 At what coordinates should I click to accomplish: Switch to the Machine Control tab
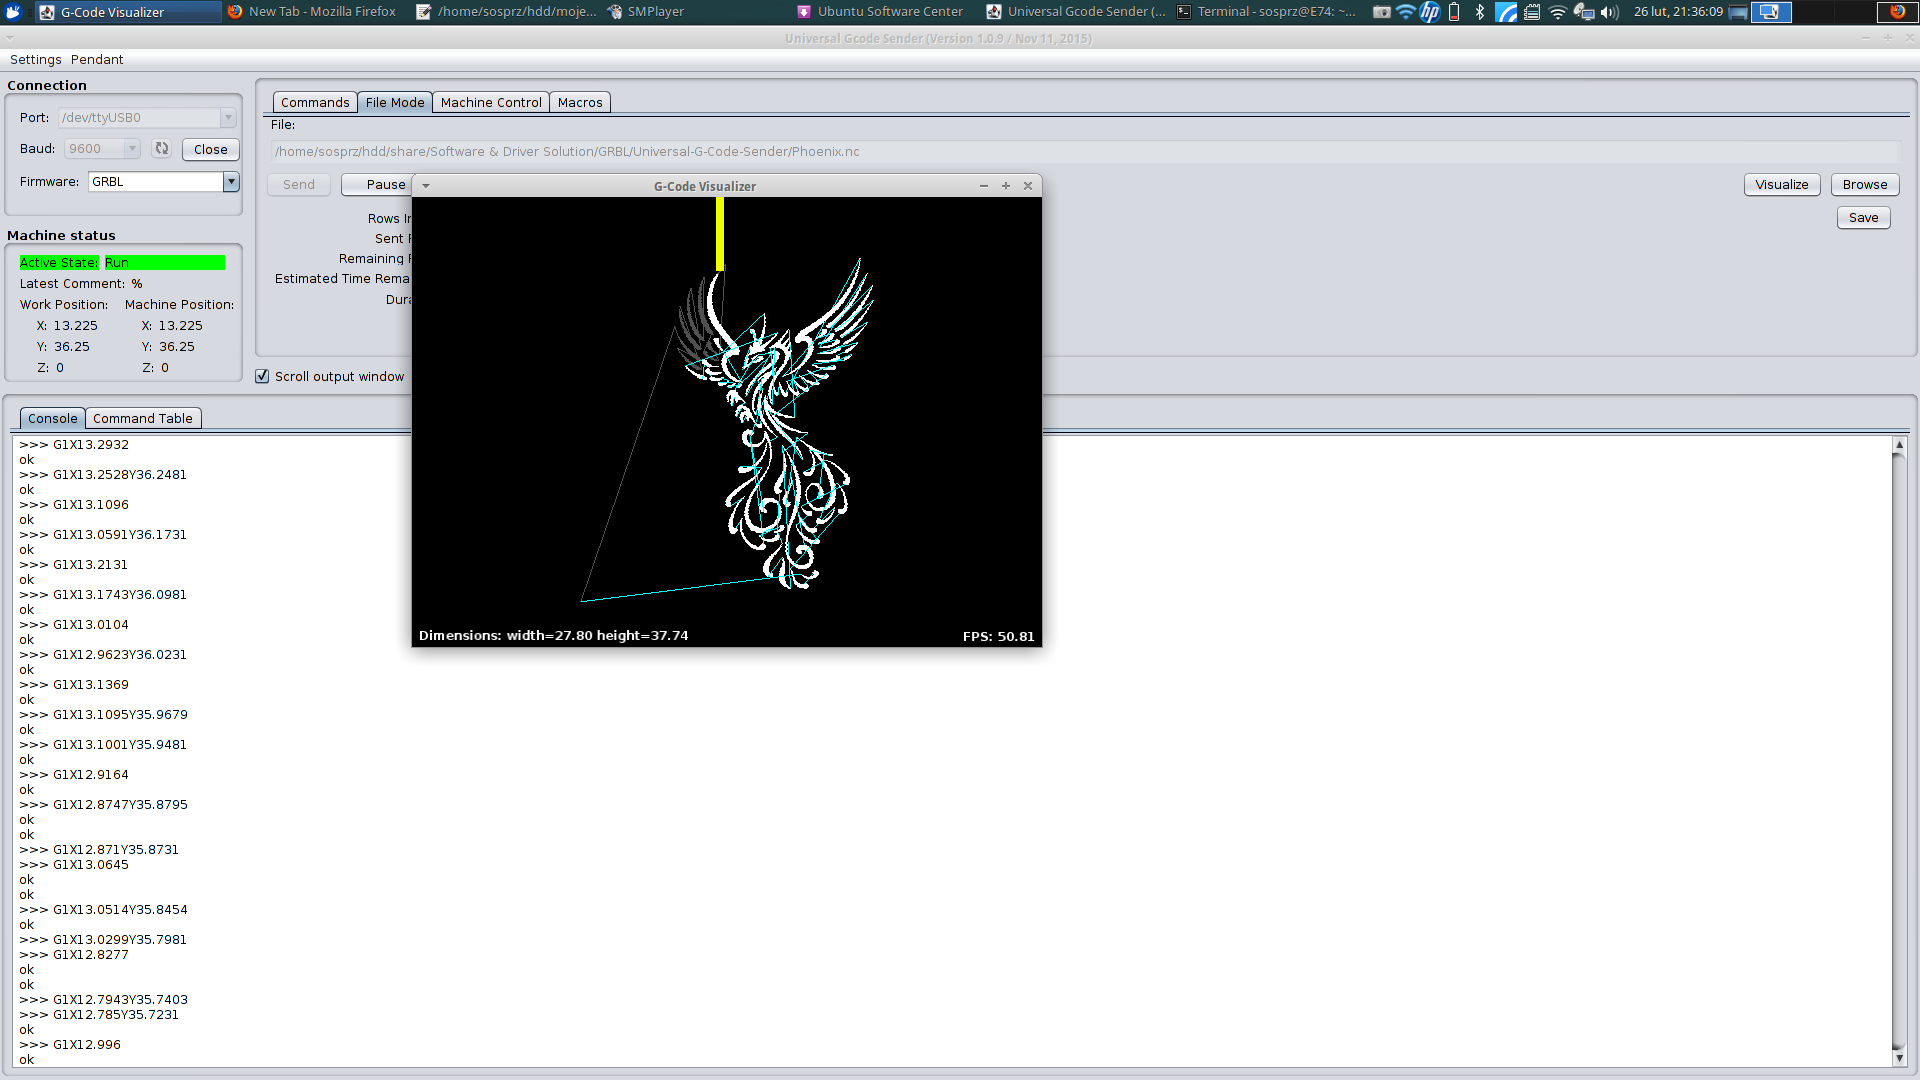click(x=491, y=102)
